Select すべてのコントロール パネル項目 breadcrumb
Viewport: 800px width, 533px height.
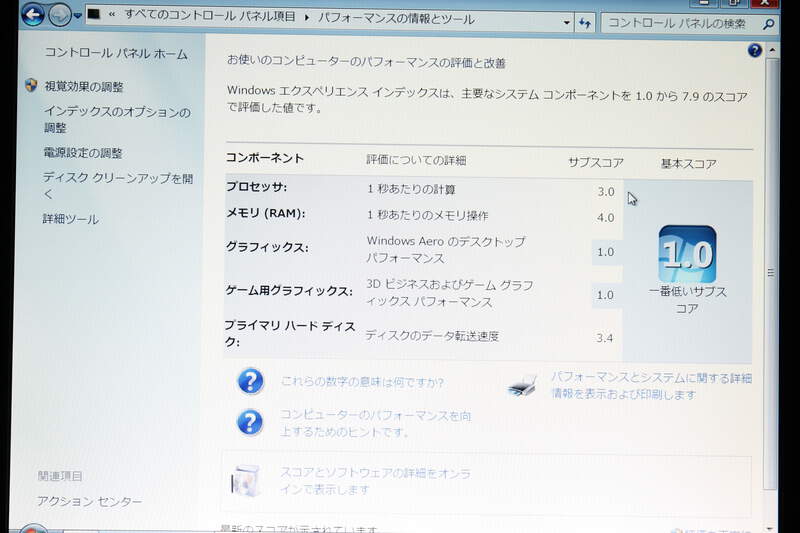[x=210, y=16]
